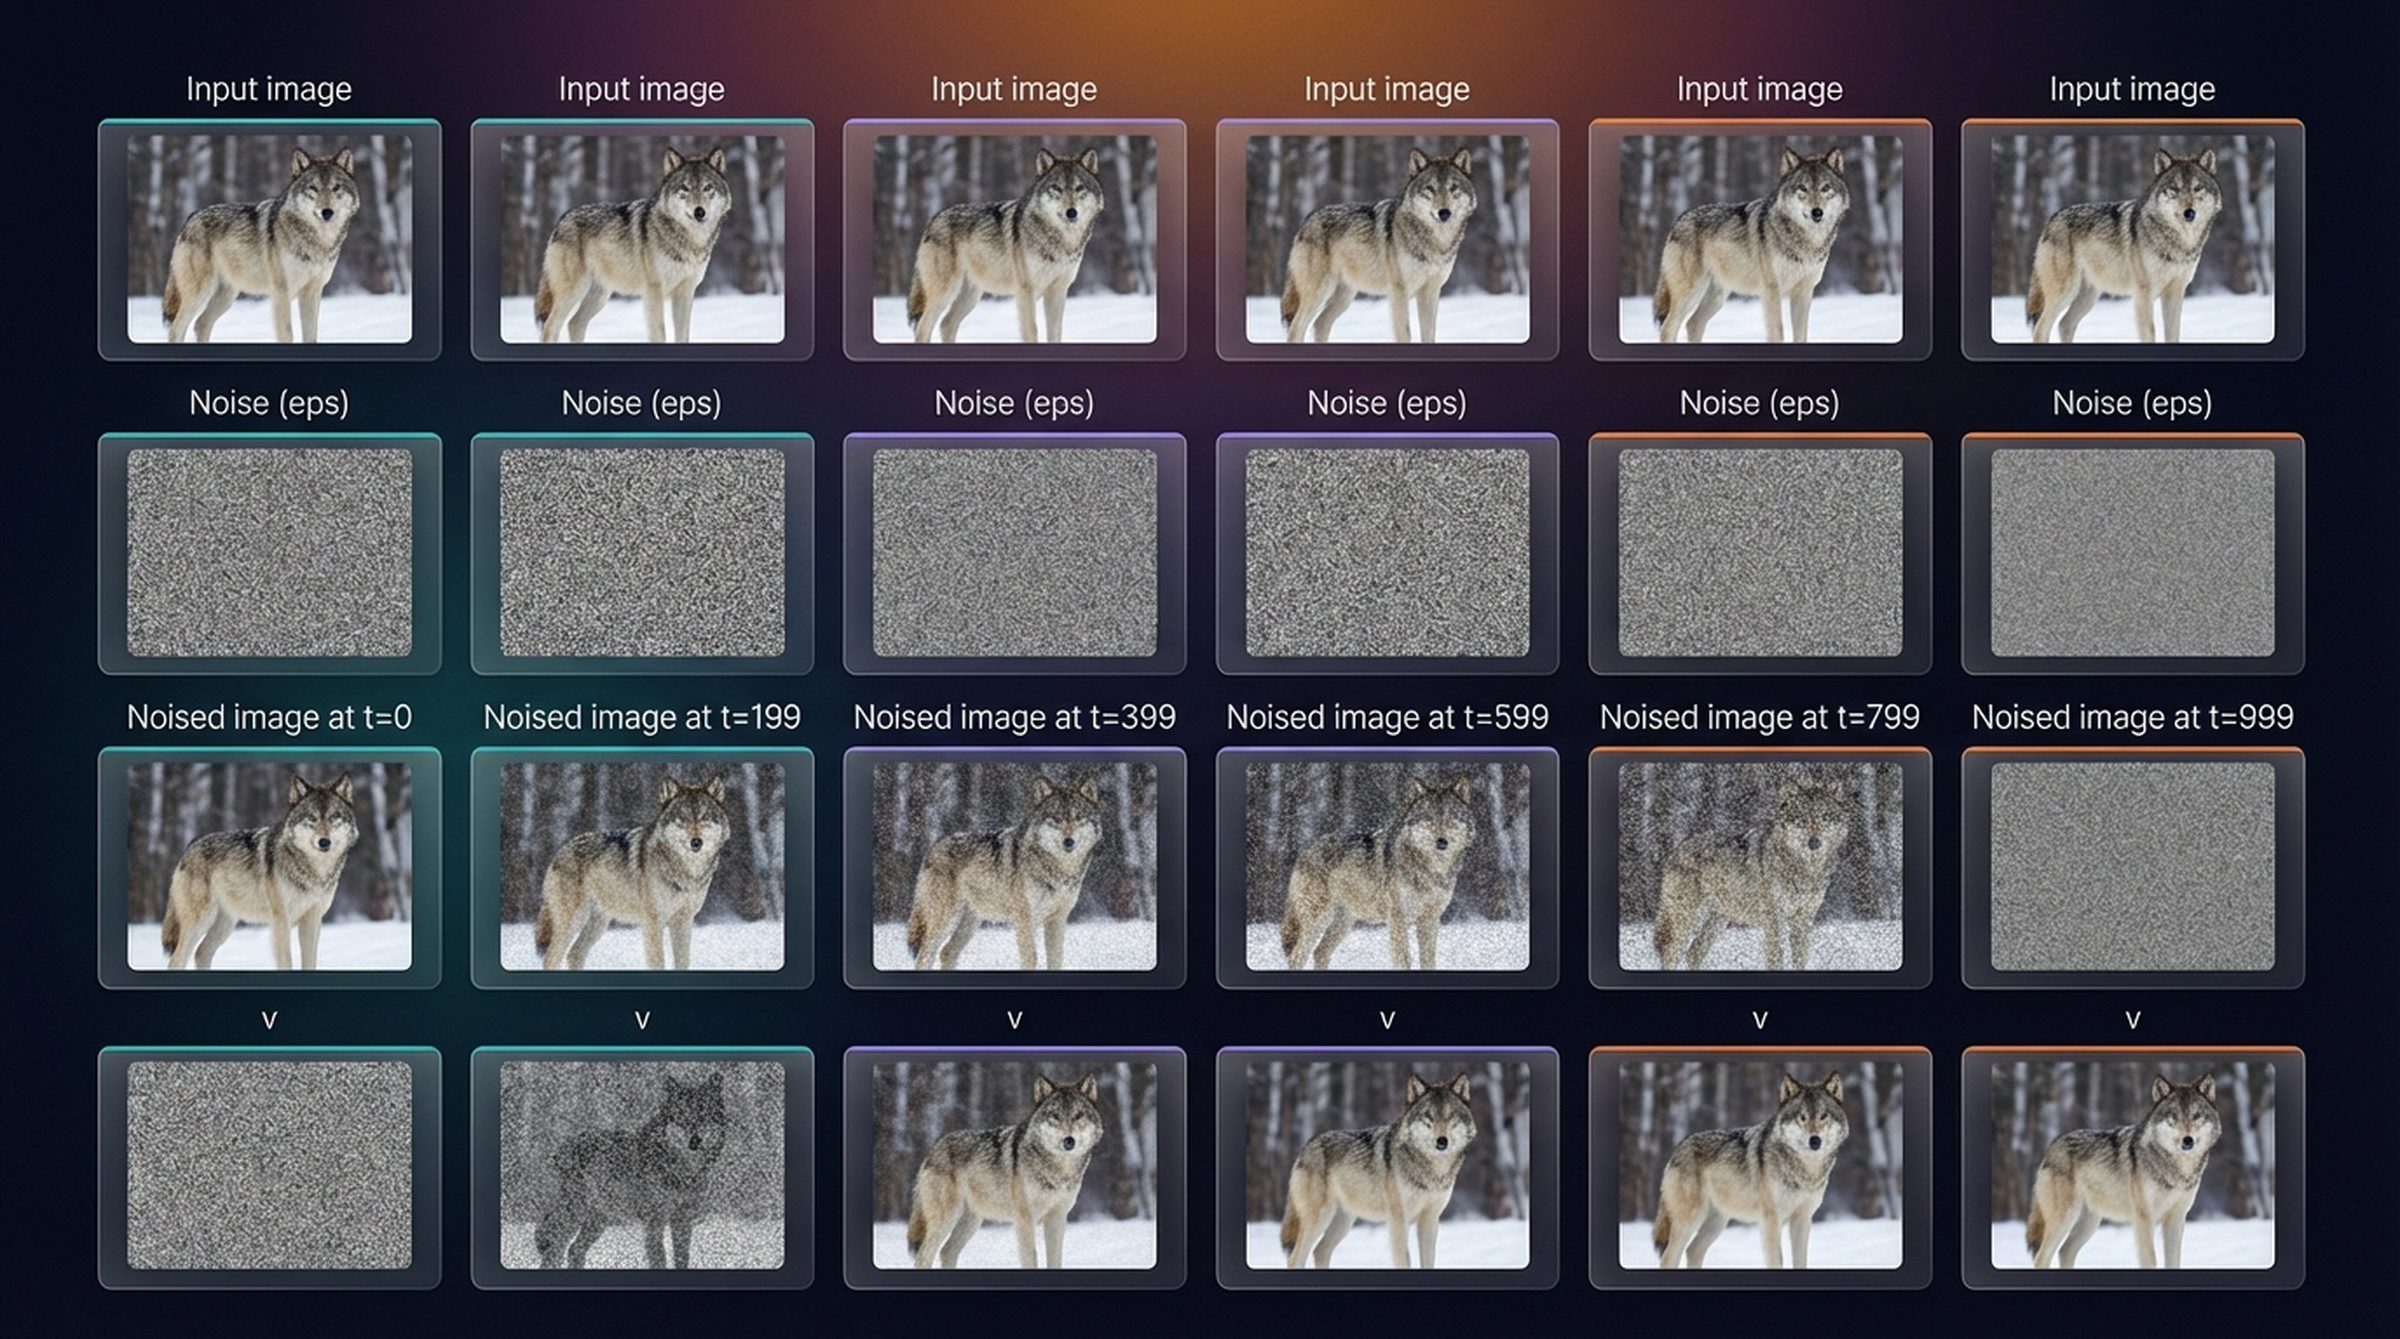Select the input wolf image in the t=599 column

coord(1387,239)
